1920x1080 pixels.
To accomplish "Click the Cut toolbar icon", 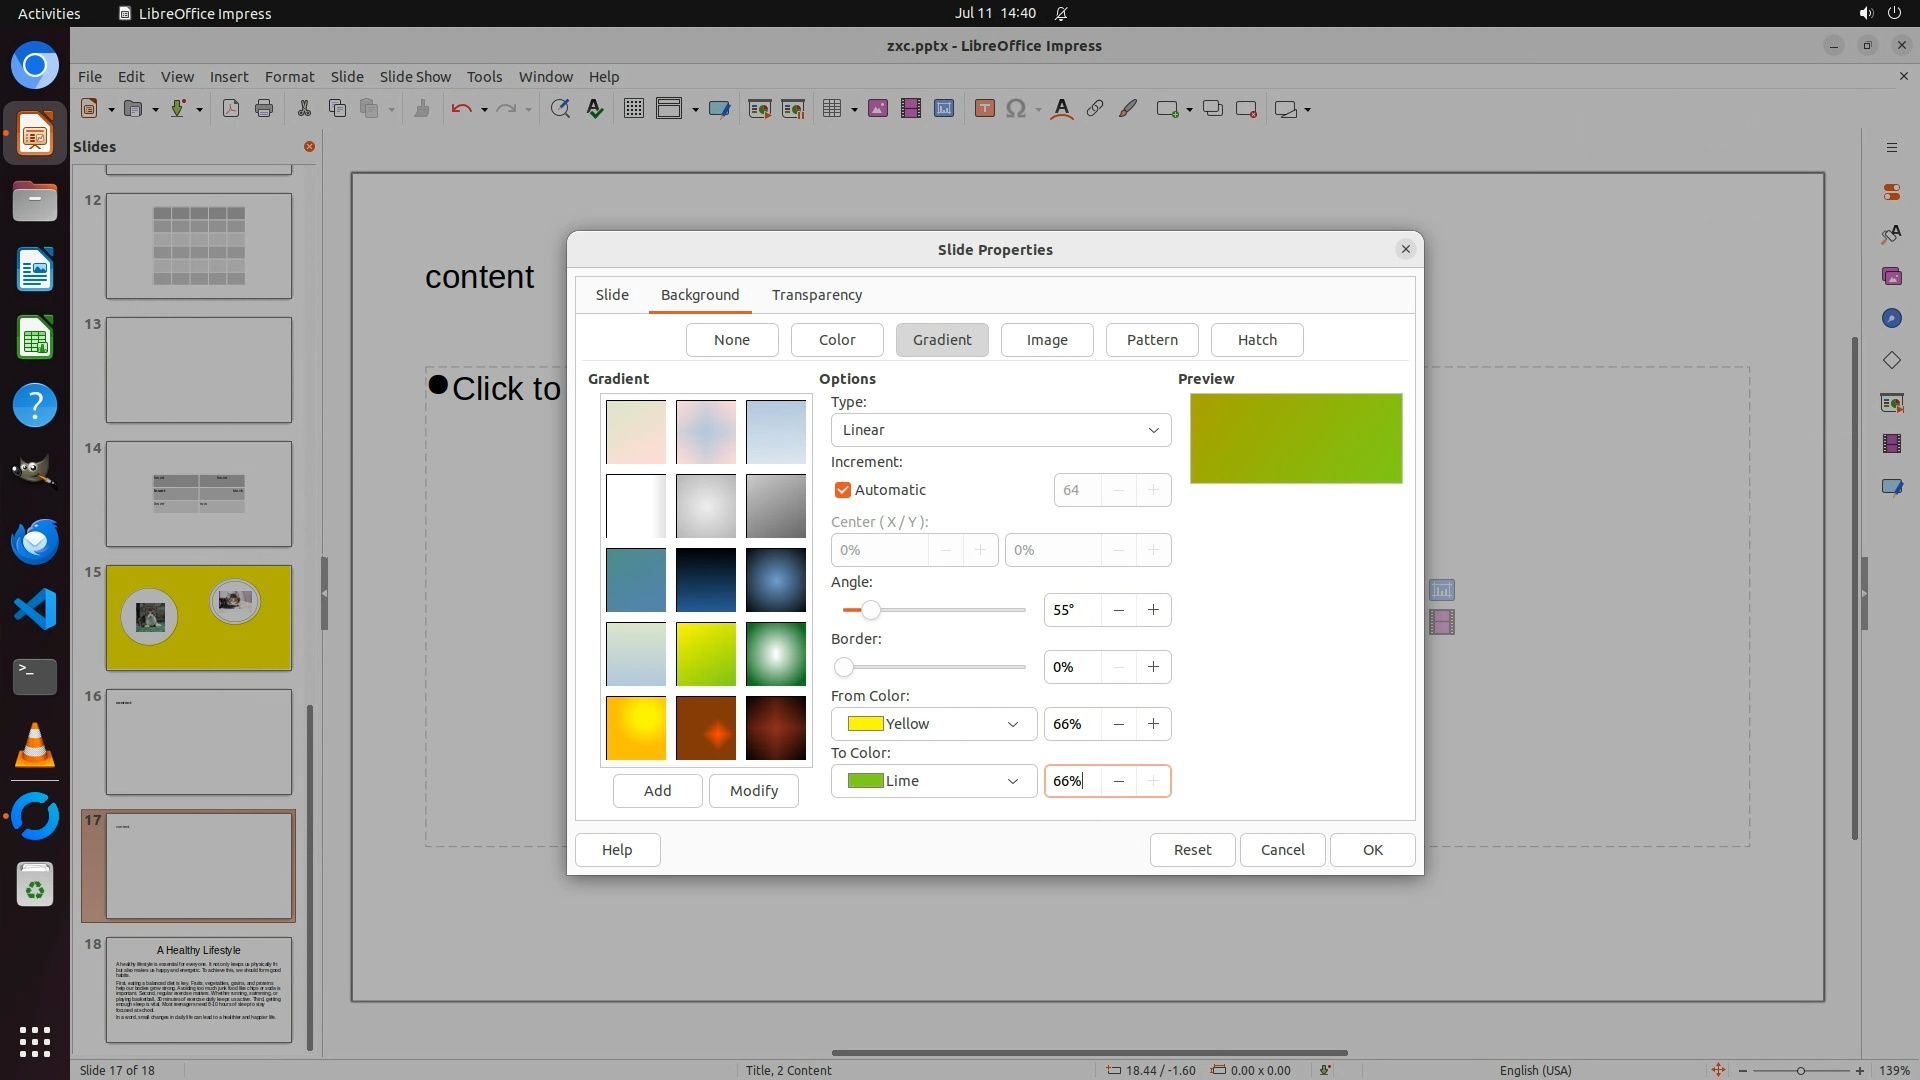I will (x=304, y=109).
